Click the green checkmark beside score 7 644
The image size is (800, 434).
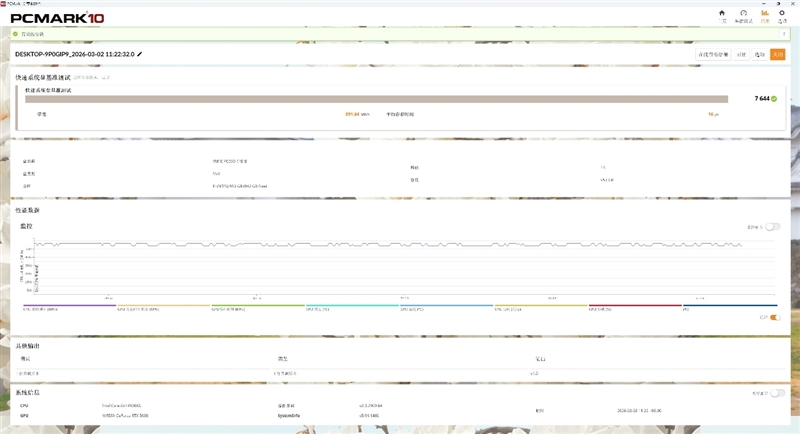pos(774,99)
